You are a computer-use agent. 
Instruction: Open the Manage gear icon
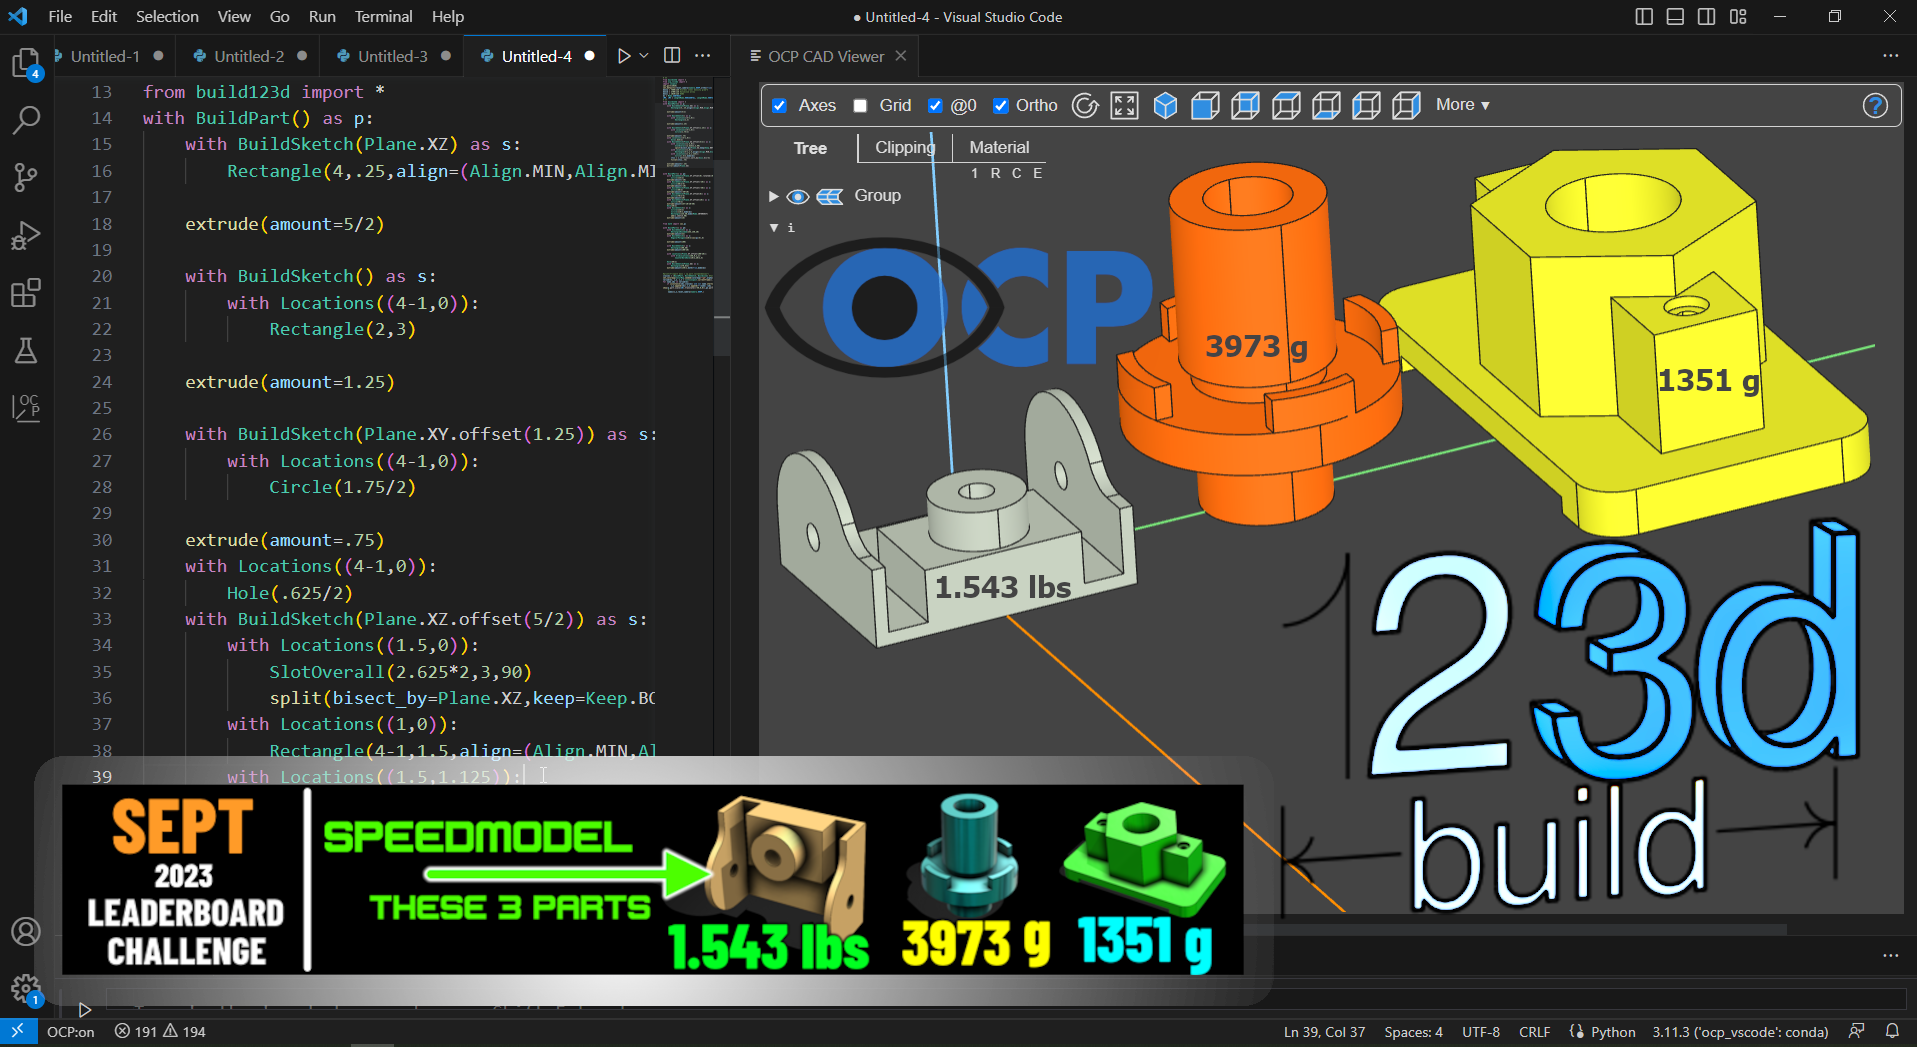coord(26,989)
